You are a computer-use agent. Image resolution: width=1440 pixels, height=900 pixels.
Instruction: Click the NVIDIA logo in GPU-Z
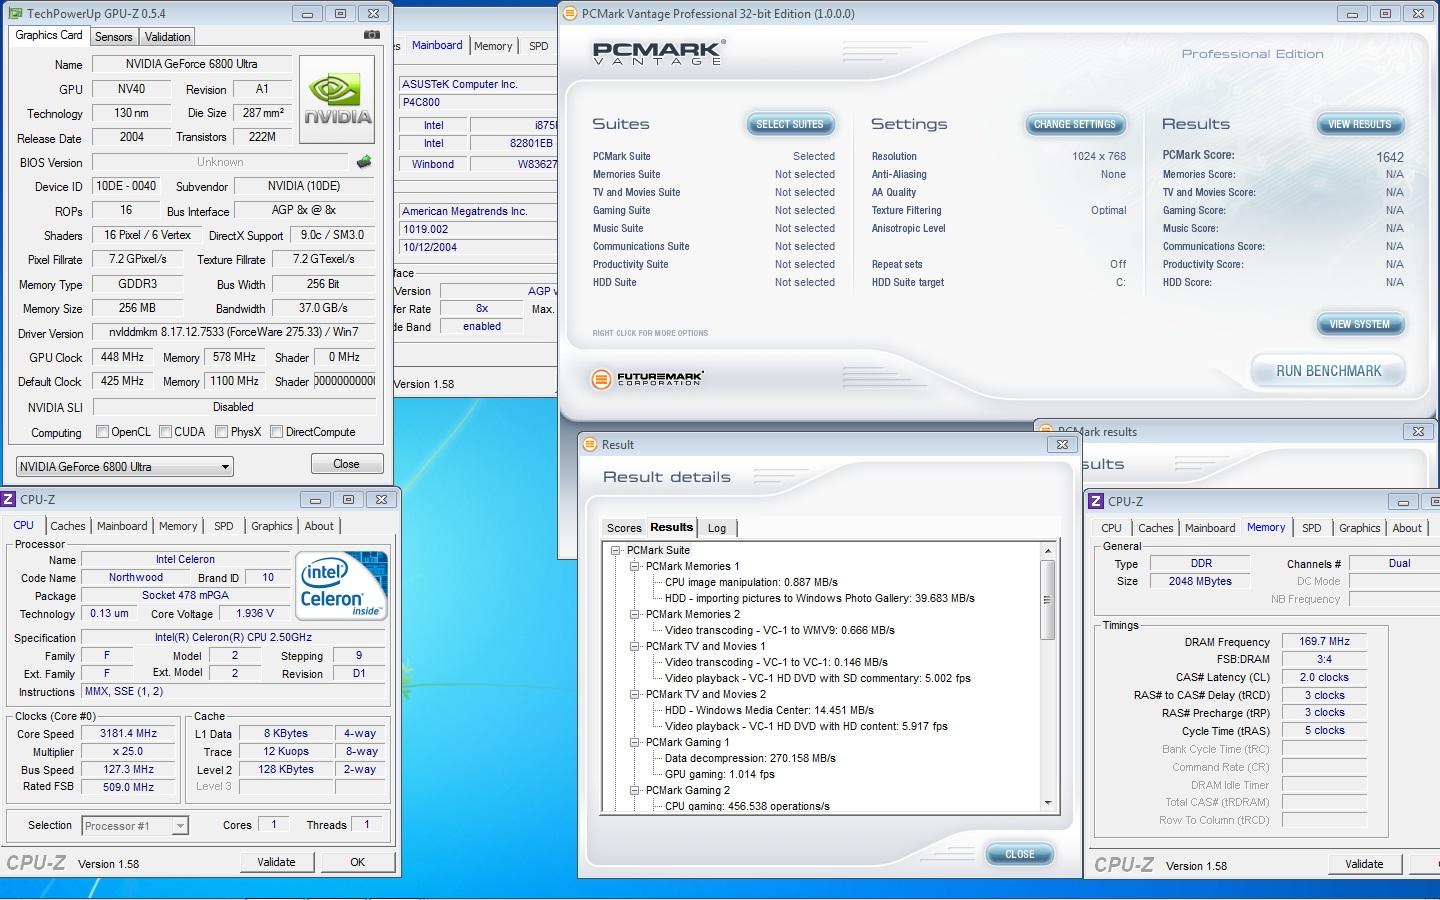tap(337, 99)
